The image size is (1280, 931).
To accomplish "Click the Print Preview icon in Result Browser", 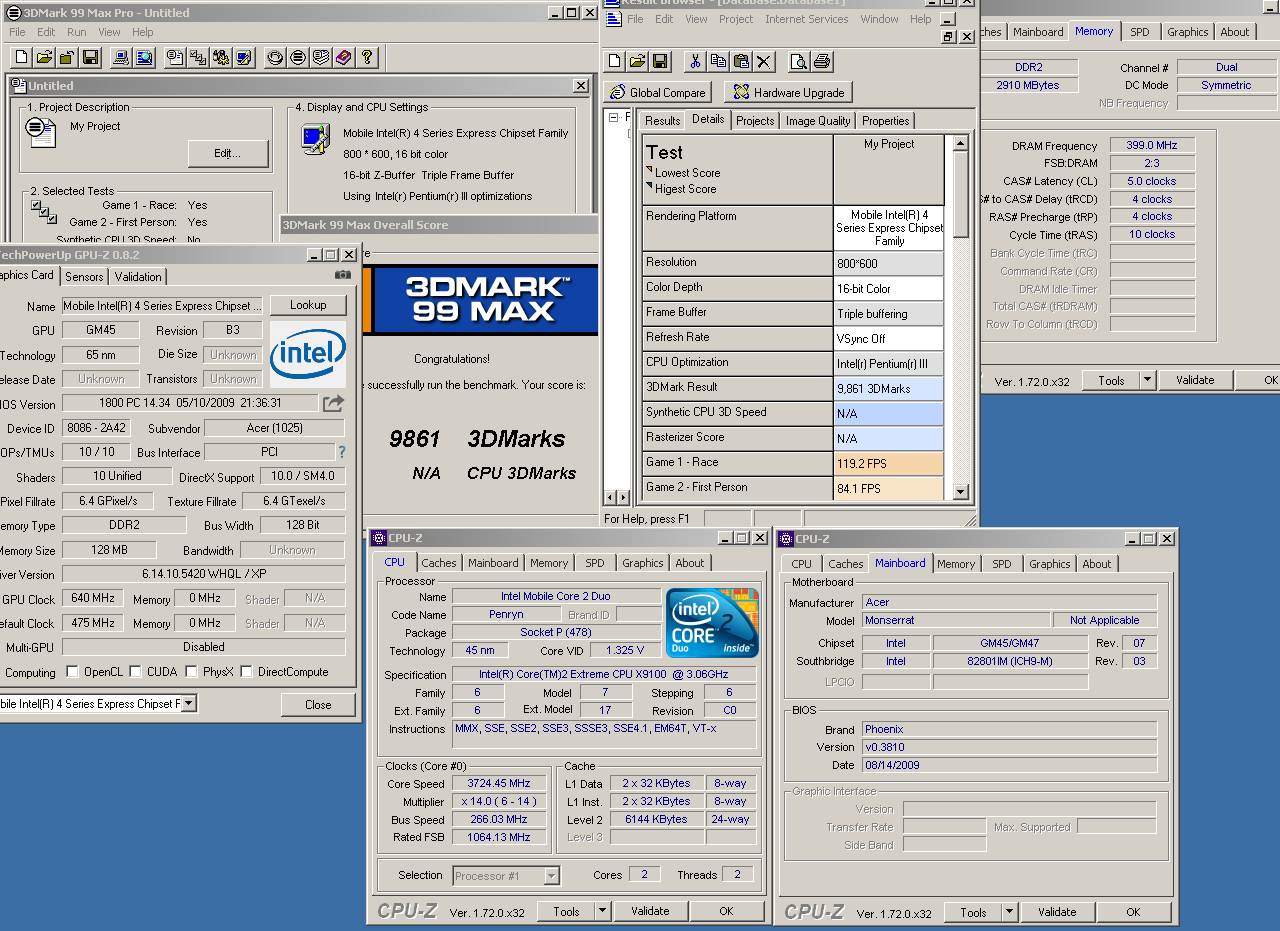I will (798, 62).
